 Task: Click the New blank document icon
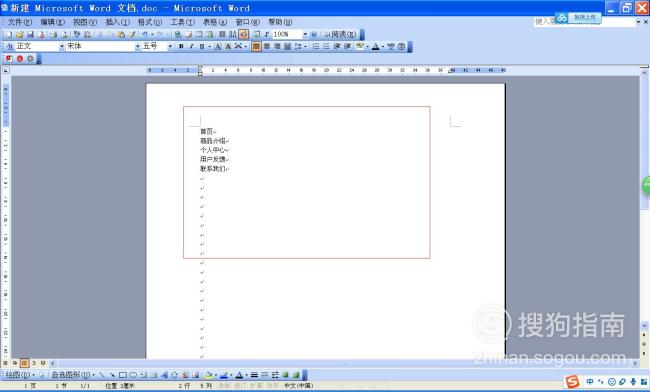(9, 34)
